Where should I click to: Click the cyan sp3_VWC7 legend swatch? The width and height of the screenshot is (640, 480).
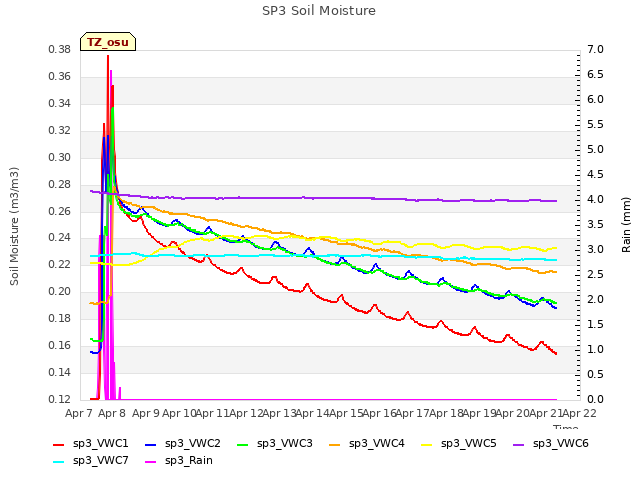(x=59, y=462)
